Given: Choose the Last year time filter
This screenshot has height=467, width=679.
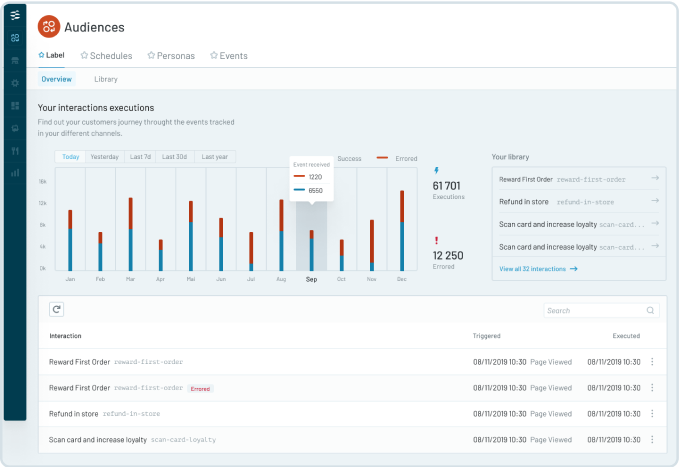Looking at the screenshot, I should click(x=213, y=157).
